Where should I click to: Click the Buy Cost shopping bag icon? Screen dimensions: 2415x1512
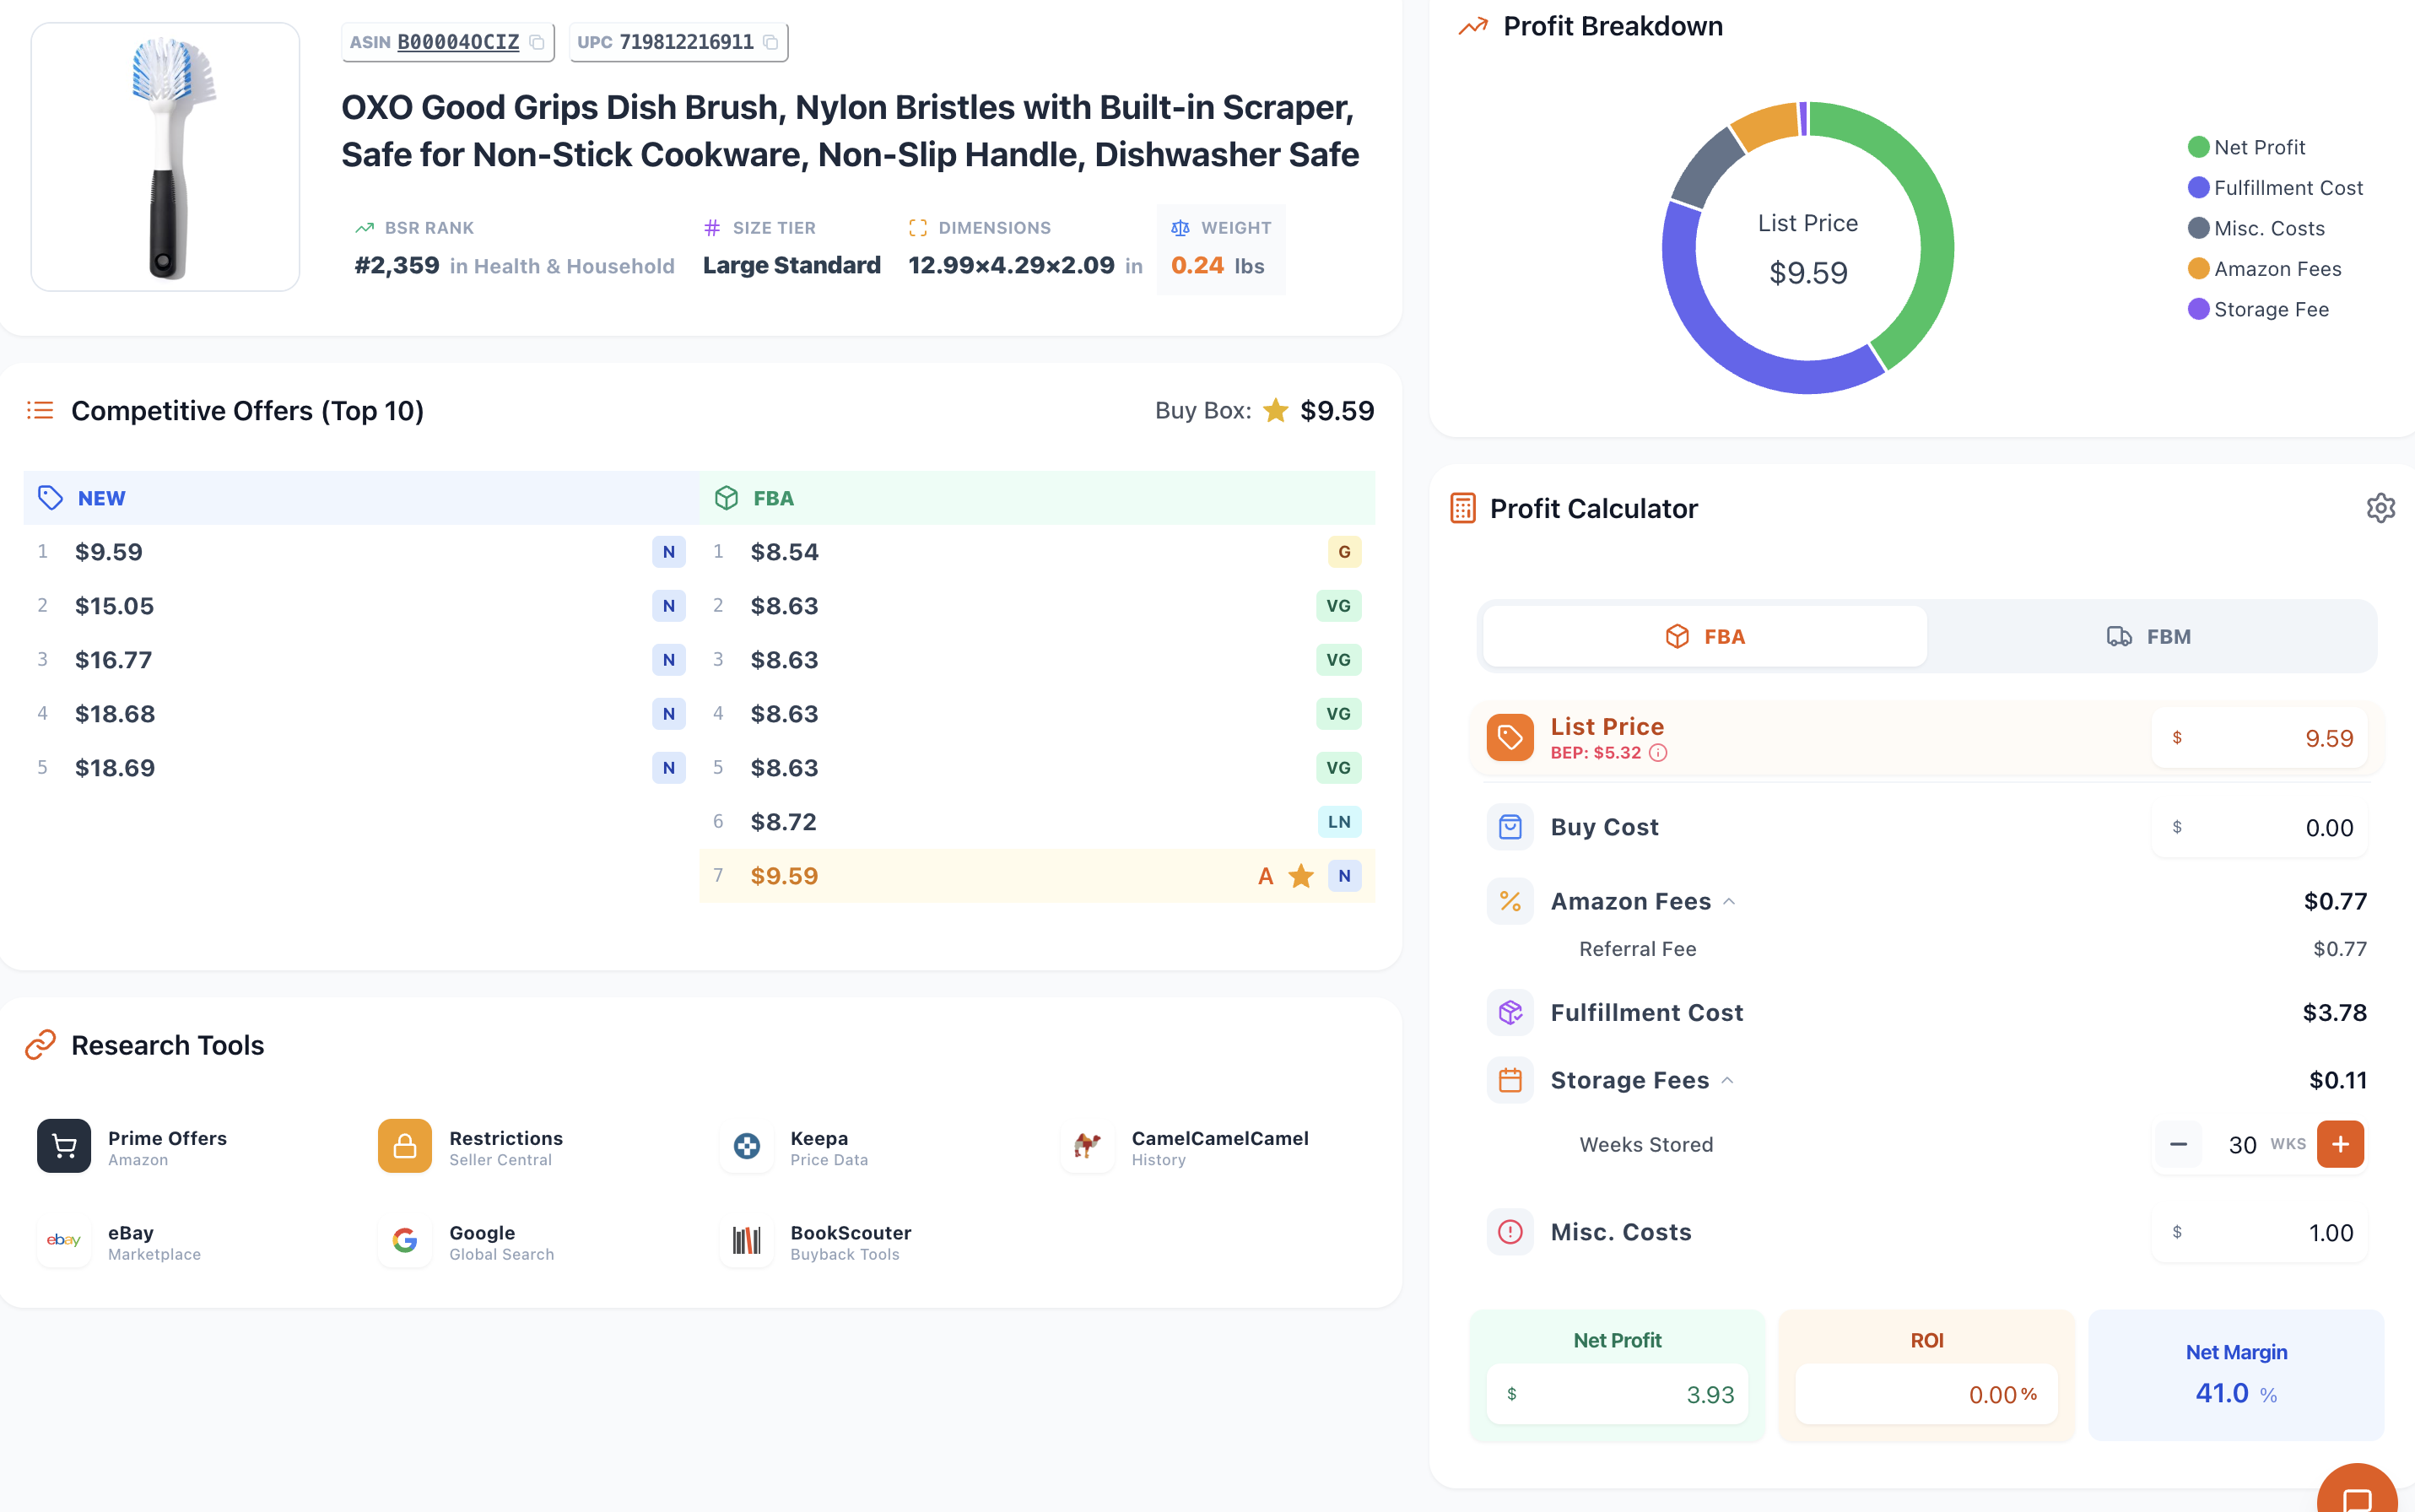point(1510,827)
